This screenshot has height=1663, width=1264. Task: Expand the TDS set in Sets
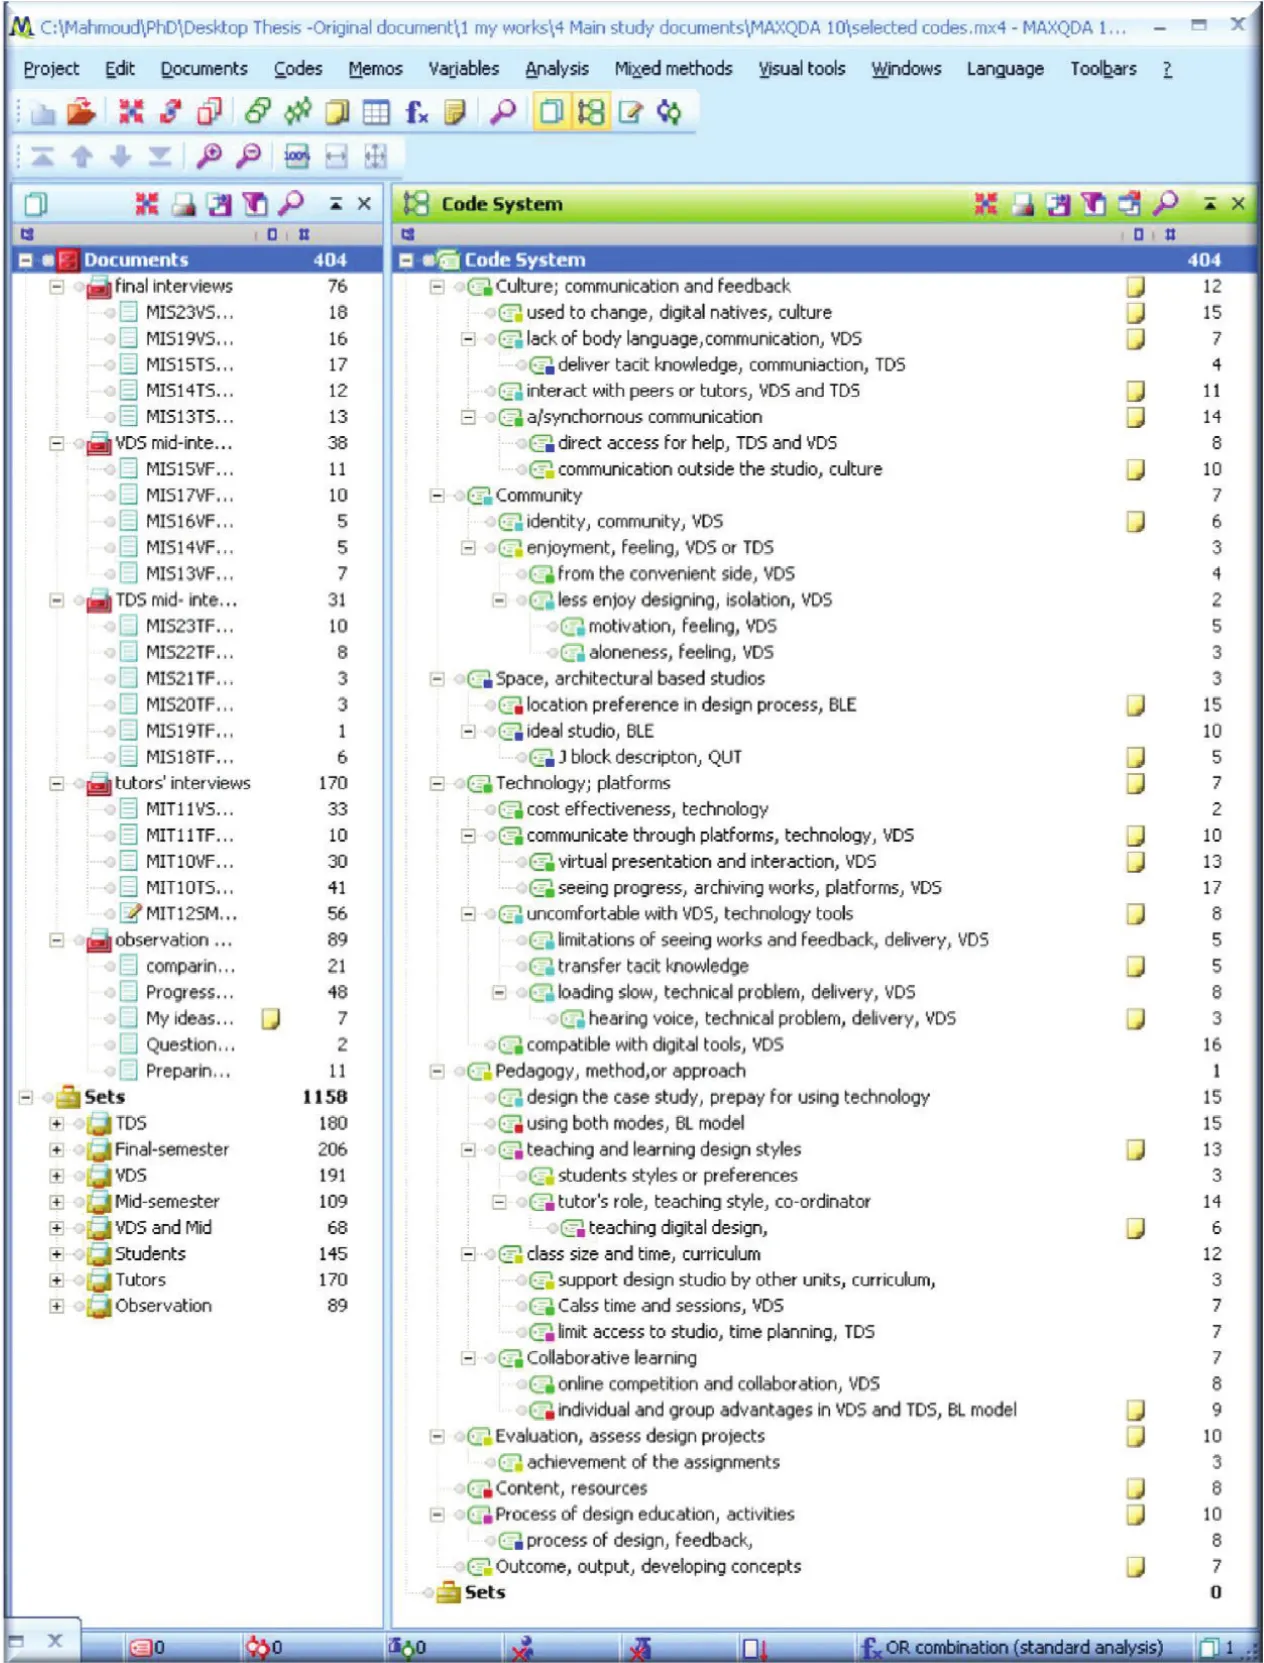(57, 1123)
